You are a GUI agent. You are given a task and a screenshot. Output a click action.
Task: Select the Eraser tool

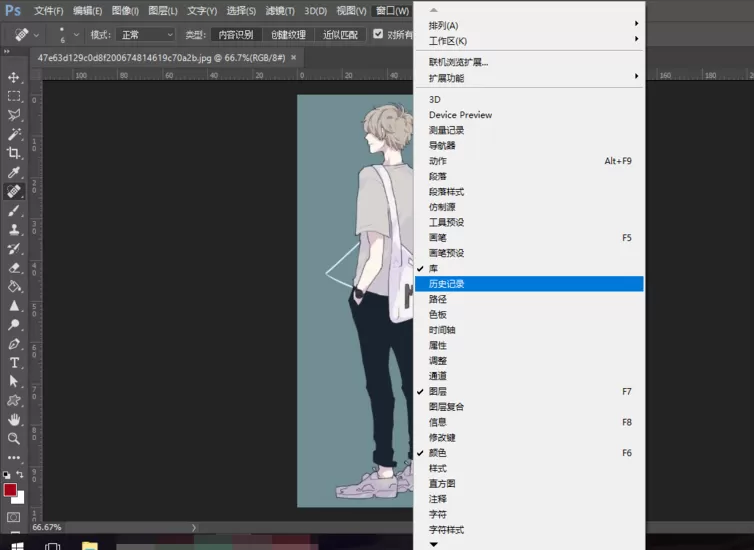click(x=13, y=268)
